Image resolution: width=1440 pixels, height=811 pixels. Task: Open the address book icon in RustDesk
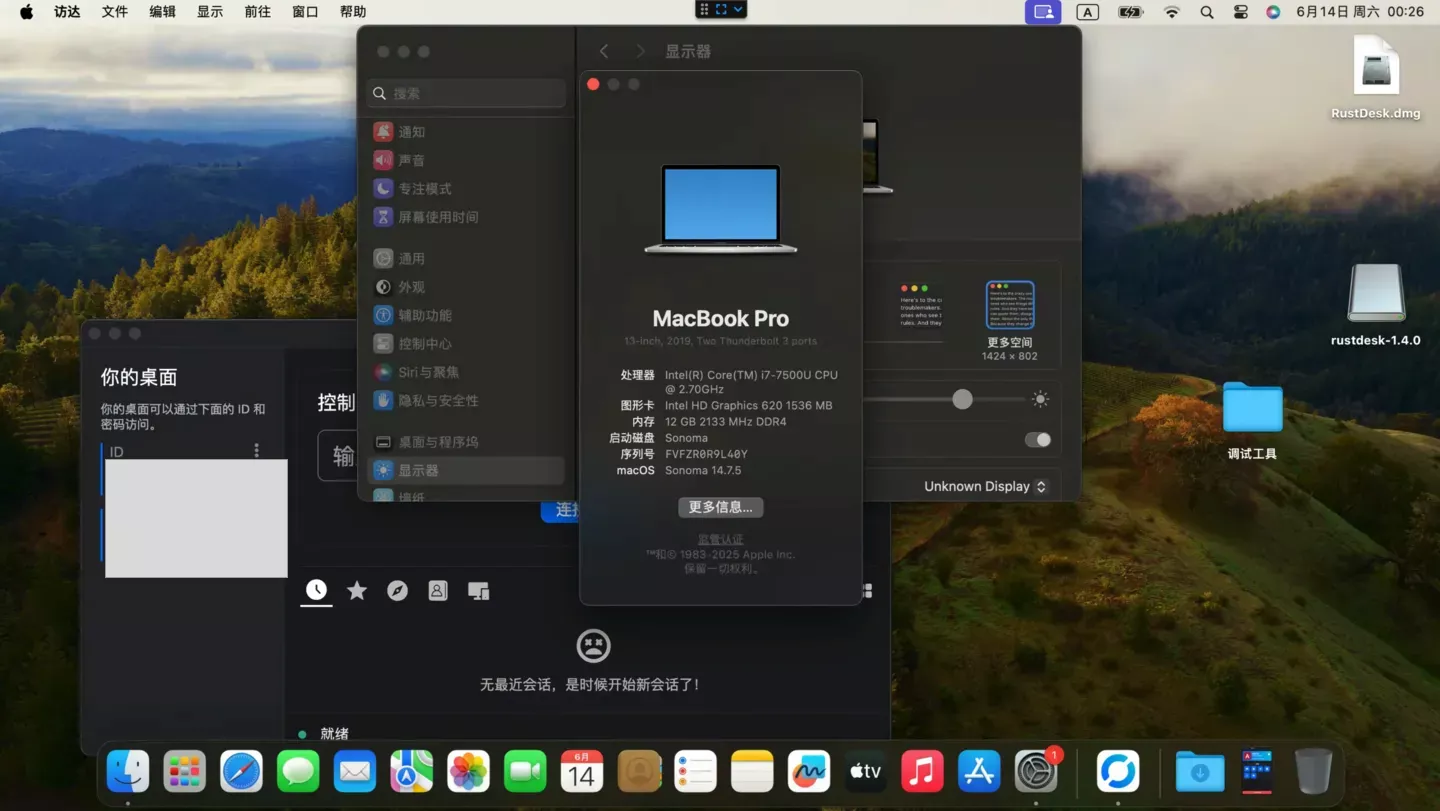point(437,590)
